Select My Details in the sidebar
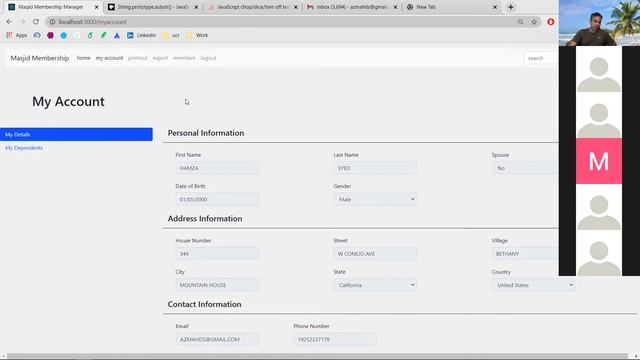The image size is (640, 360). pos(76,134)
